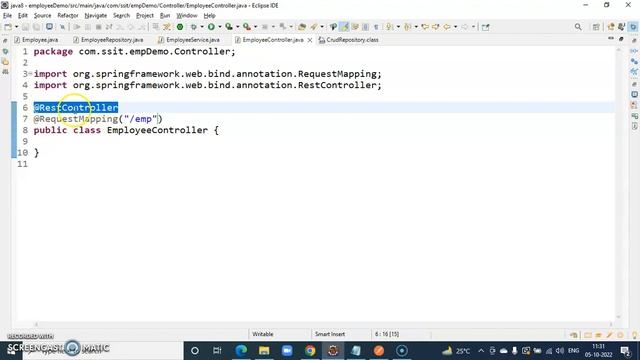Expand the Back history dropdown
This screenshot has width=640, height=360.
(456, 27)
